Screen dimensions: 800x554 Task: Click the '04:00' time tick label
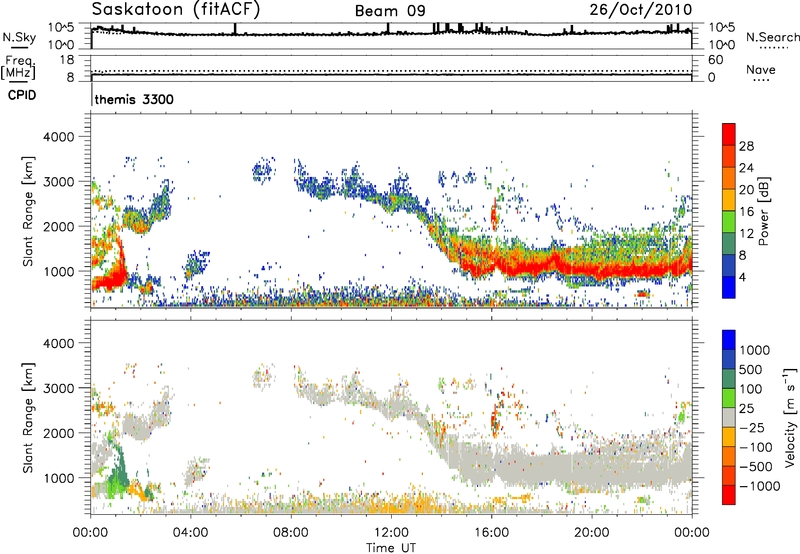click(x=191, y=533)
